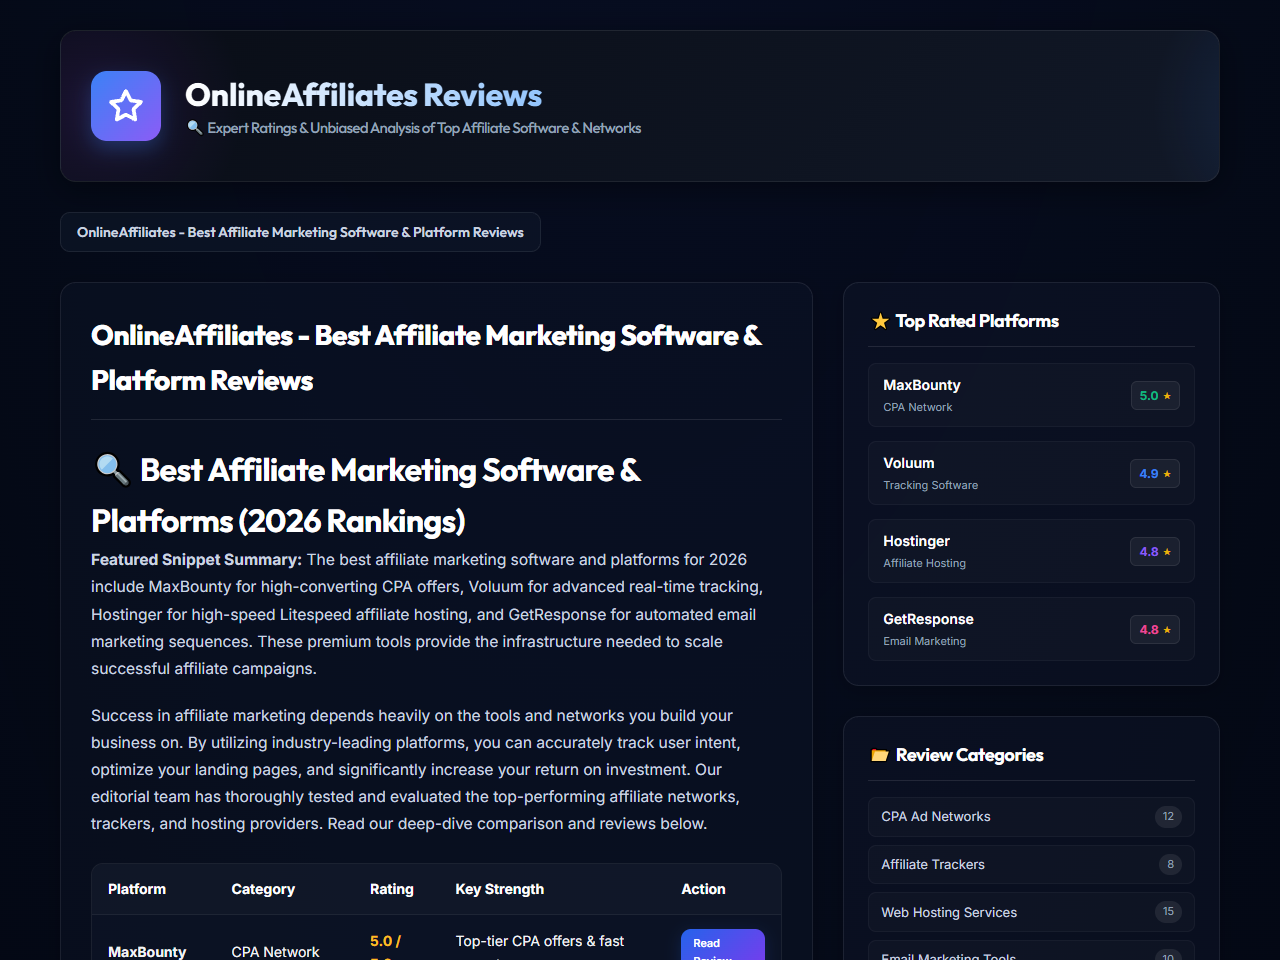Click the Review Categories heading
This screenshot has width=1280, height=960.
[x=969, y=755]
